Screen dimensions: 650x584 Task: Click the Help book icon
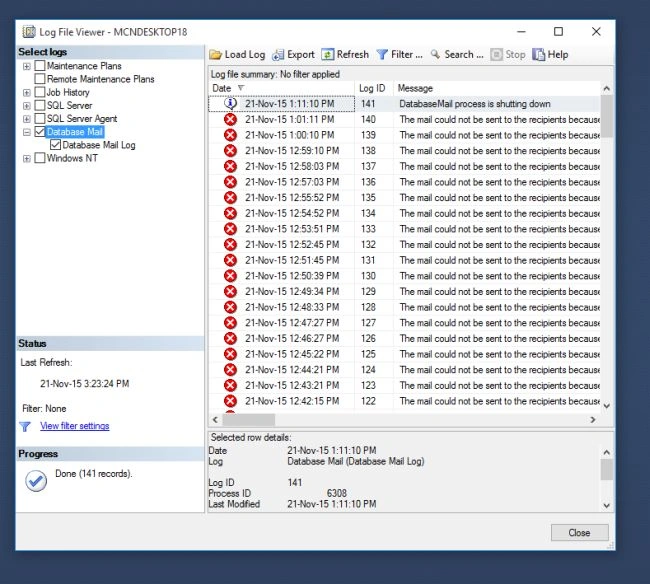538,55
